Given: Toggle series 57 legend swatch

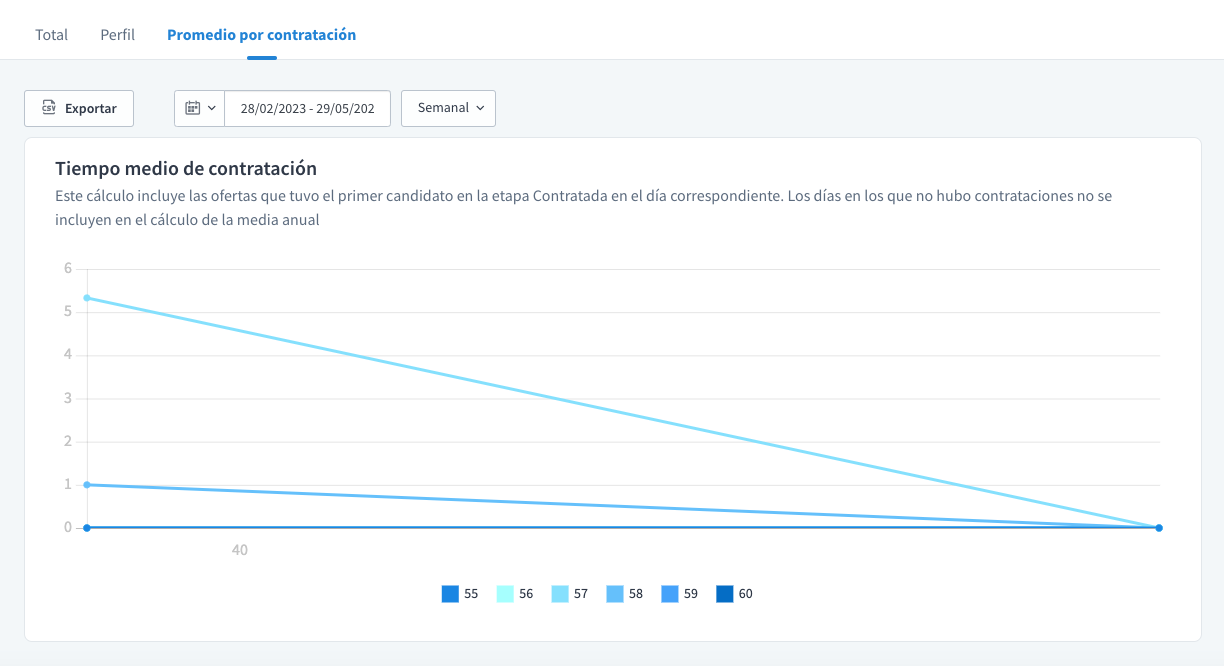Looking at the screenshot, I should (x=560, y=594).
